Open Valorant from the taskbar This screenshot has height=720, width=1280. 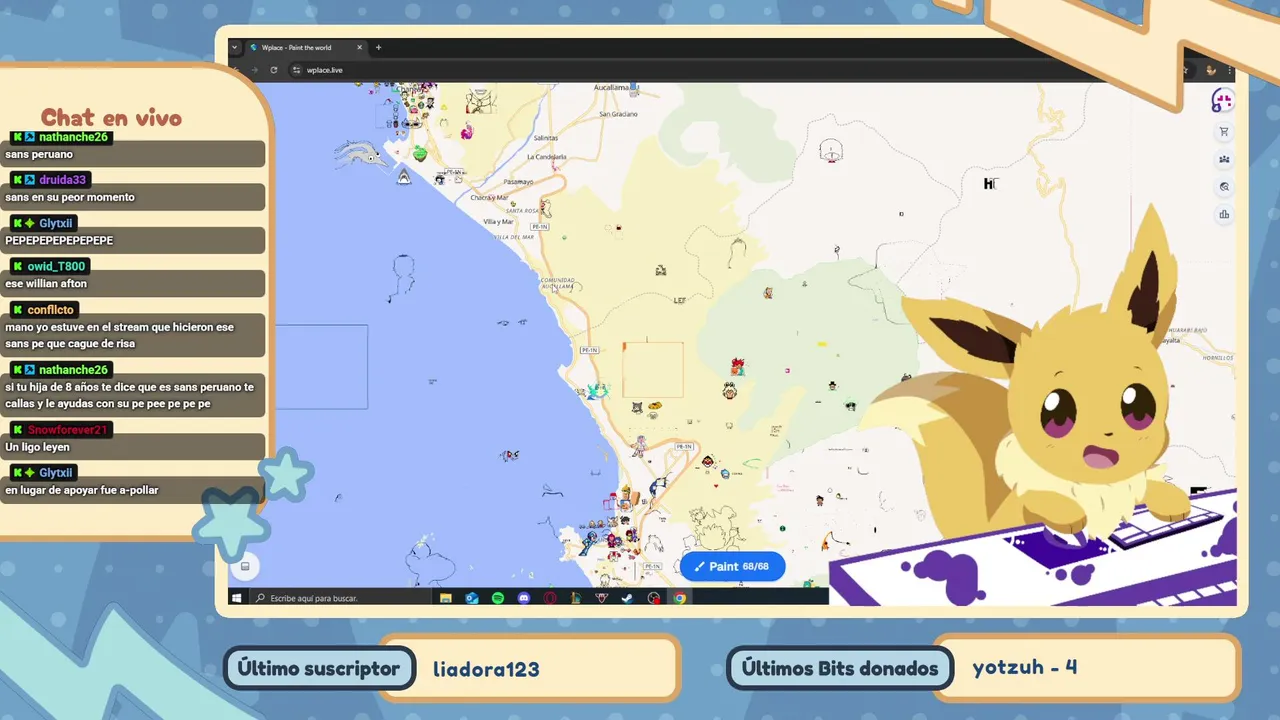click(602, 598)
